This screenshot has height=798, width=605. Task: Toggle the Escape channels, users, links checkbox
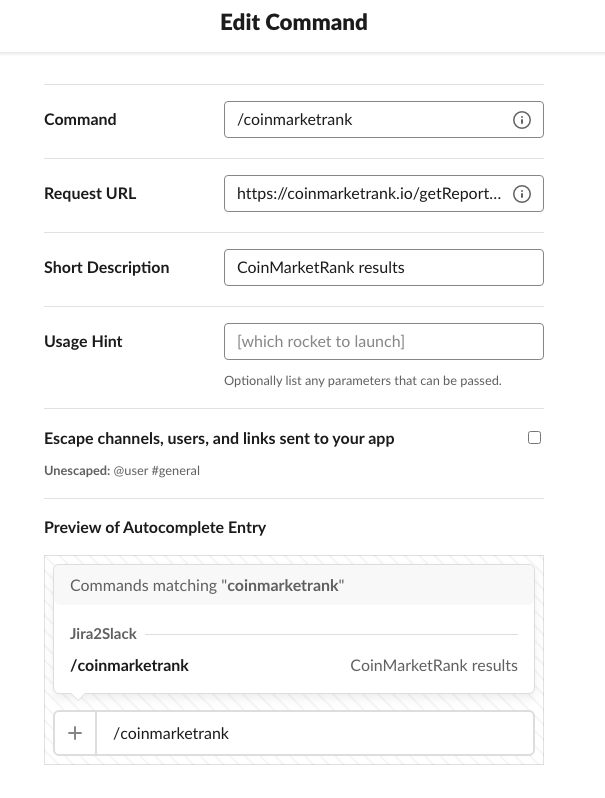click(534, 438)
